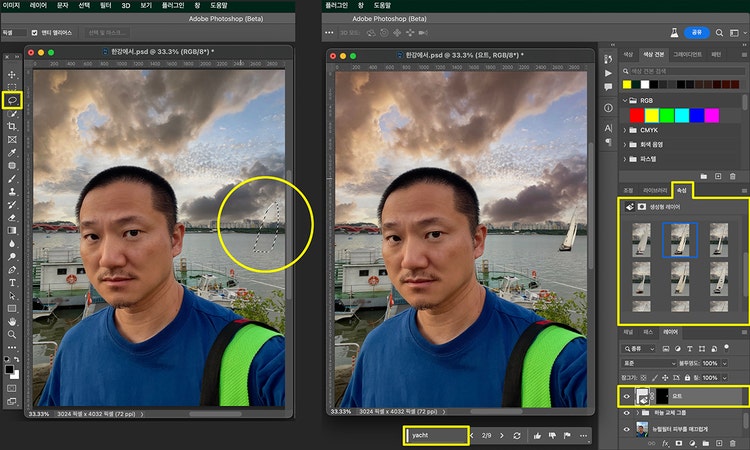Select the Brush tool
This screenshot has width=750, height=450.
(x=12, y=178)
